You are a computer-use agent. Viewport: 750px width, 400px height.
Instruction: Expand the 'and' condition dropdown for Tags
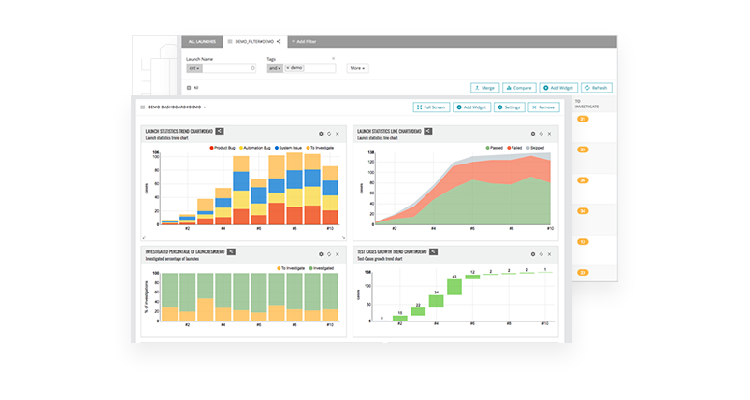click(x=275, y=68)
